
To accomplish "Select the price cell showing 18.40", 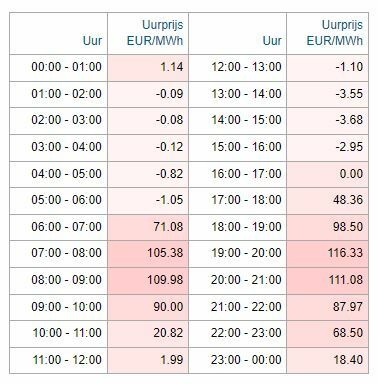I will coord(328,360).
